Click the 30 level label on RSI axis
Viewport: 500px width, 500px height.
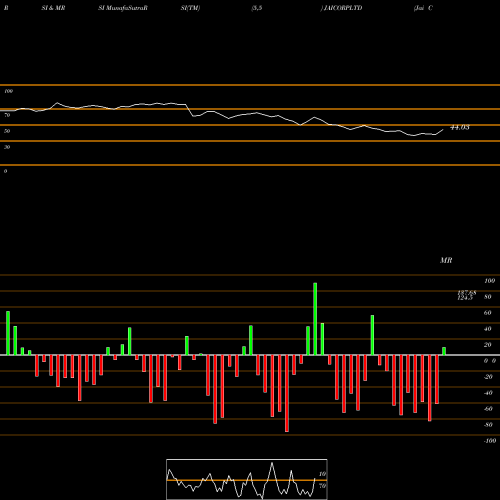point(7,147)
